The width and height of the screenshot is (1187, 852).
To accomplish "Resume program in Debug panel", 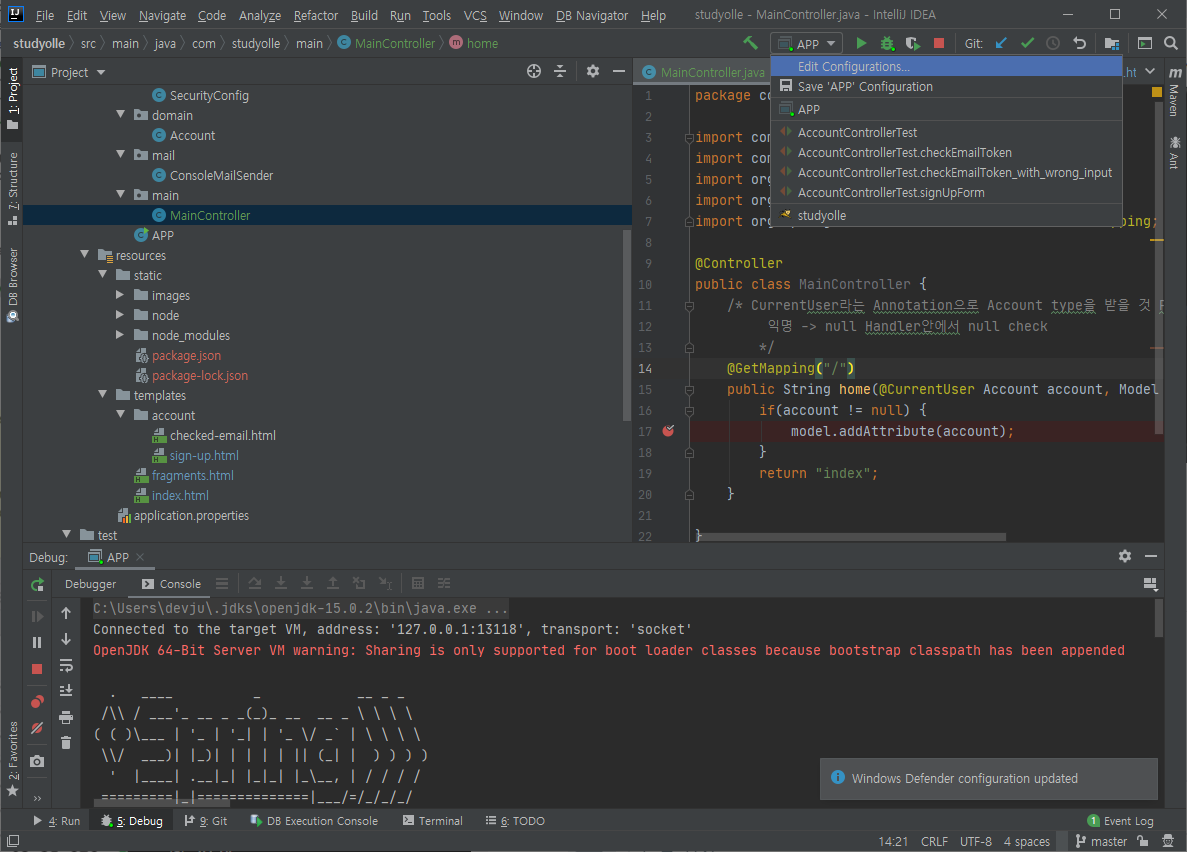I will click(x=37, y=616).
